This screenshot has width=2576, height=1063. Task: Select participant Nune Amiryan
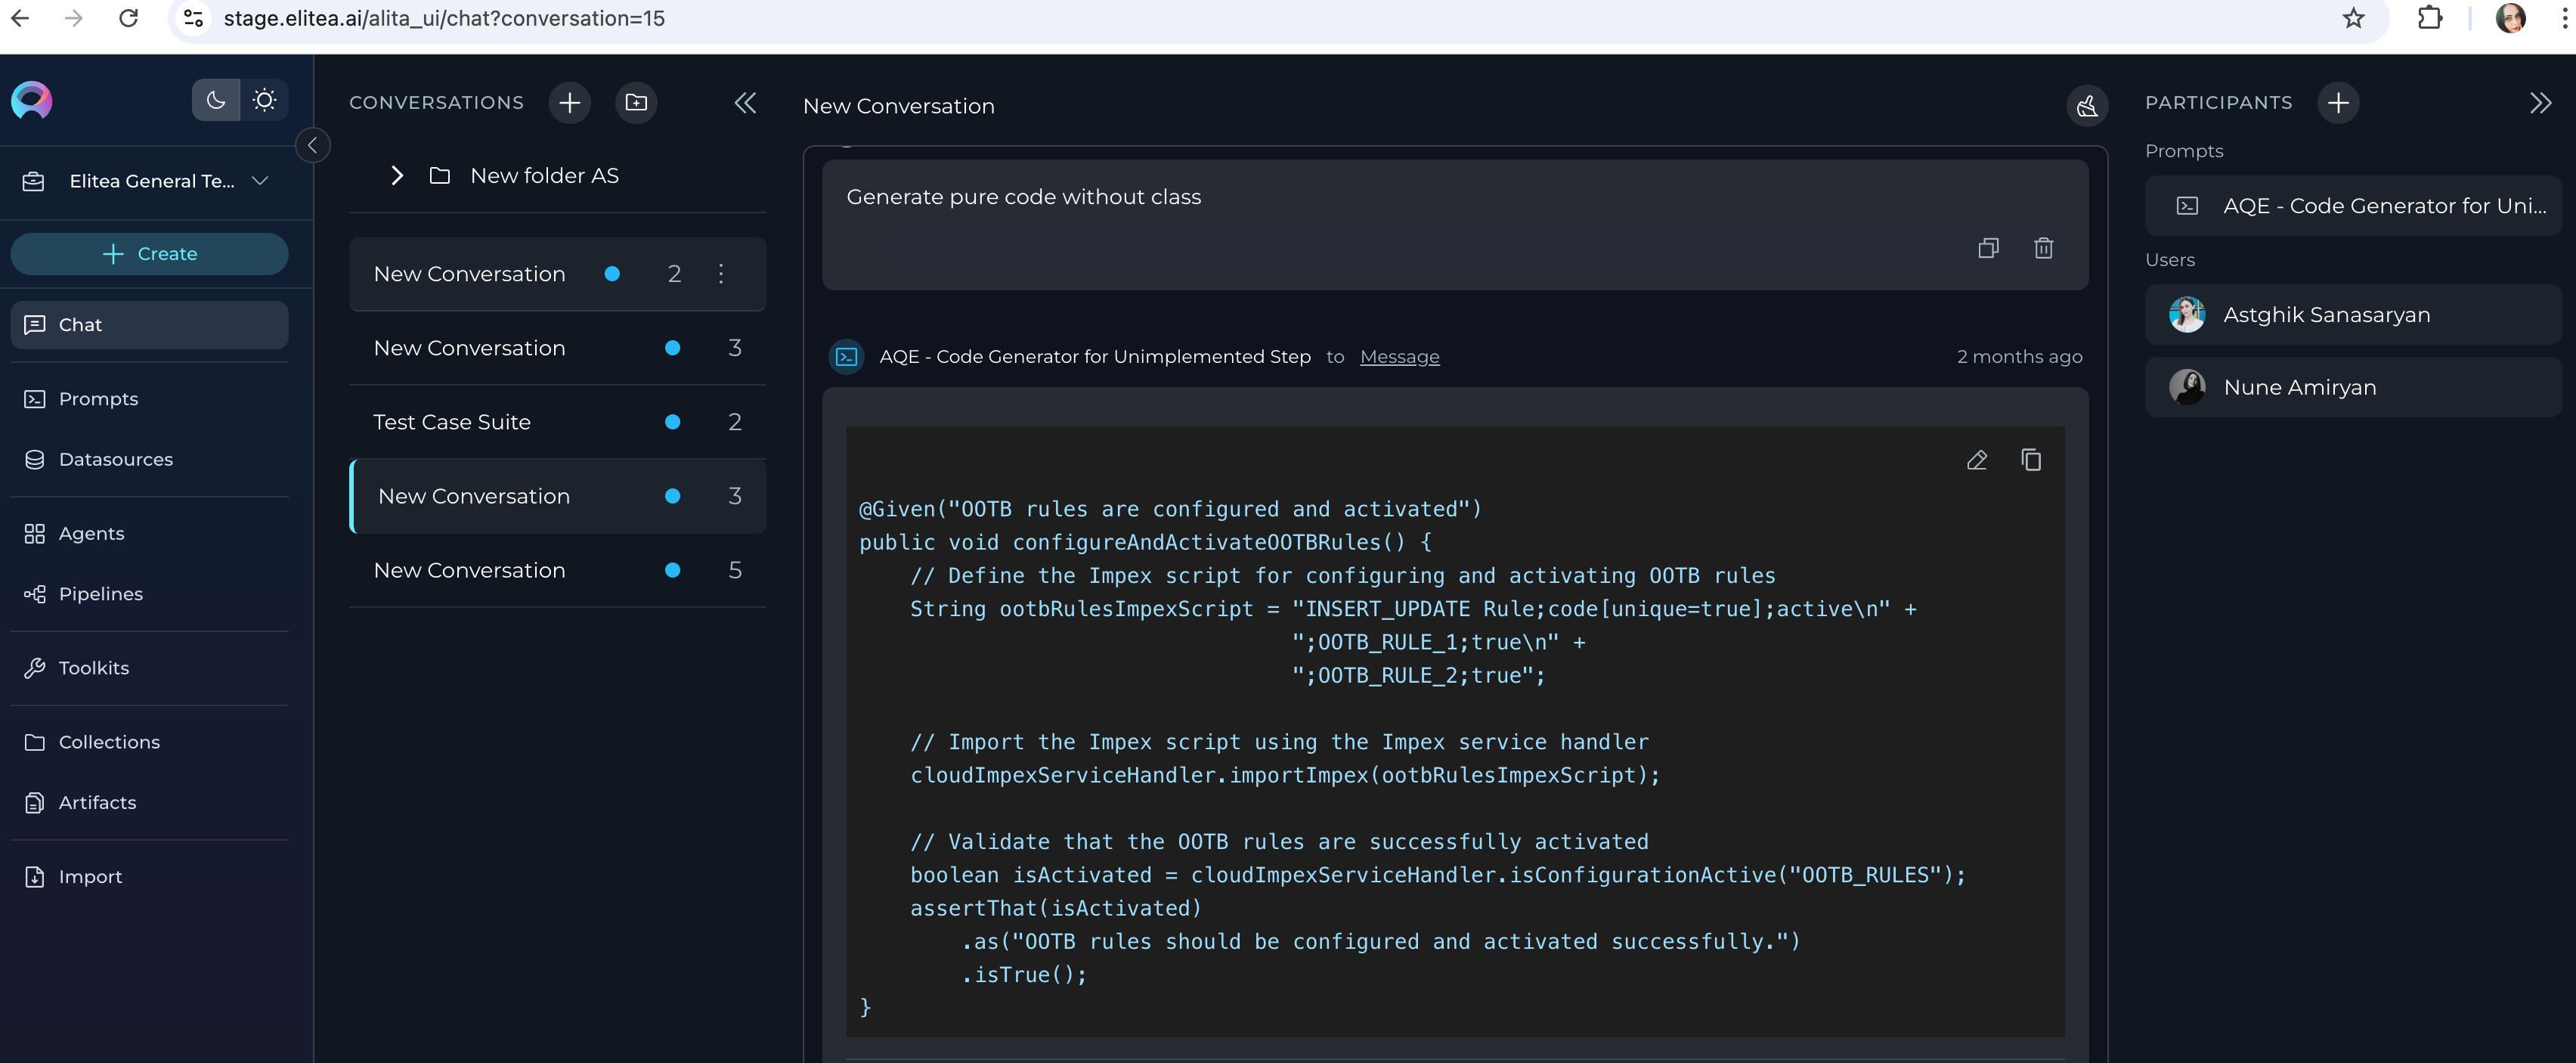point(2353,387)
